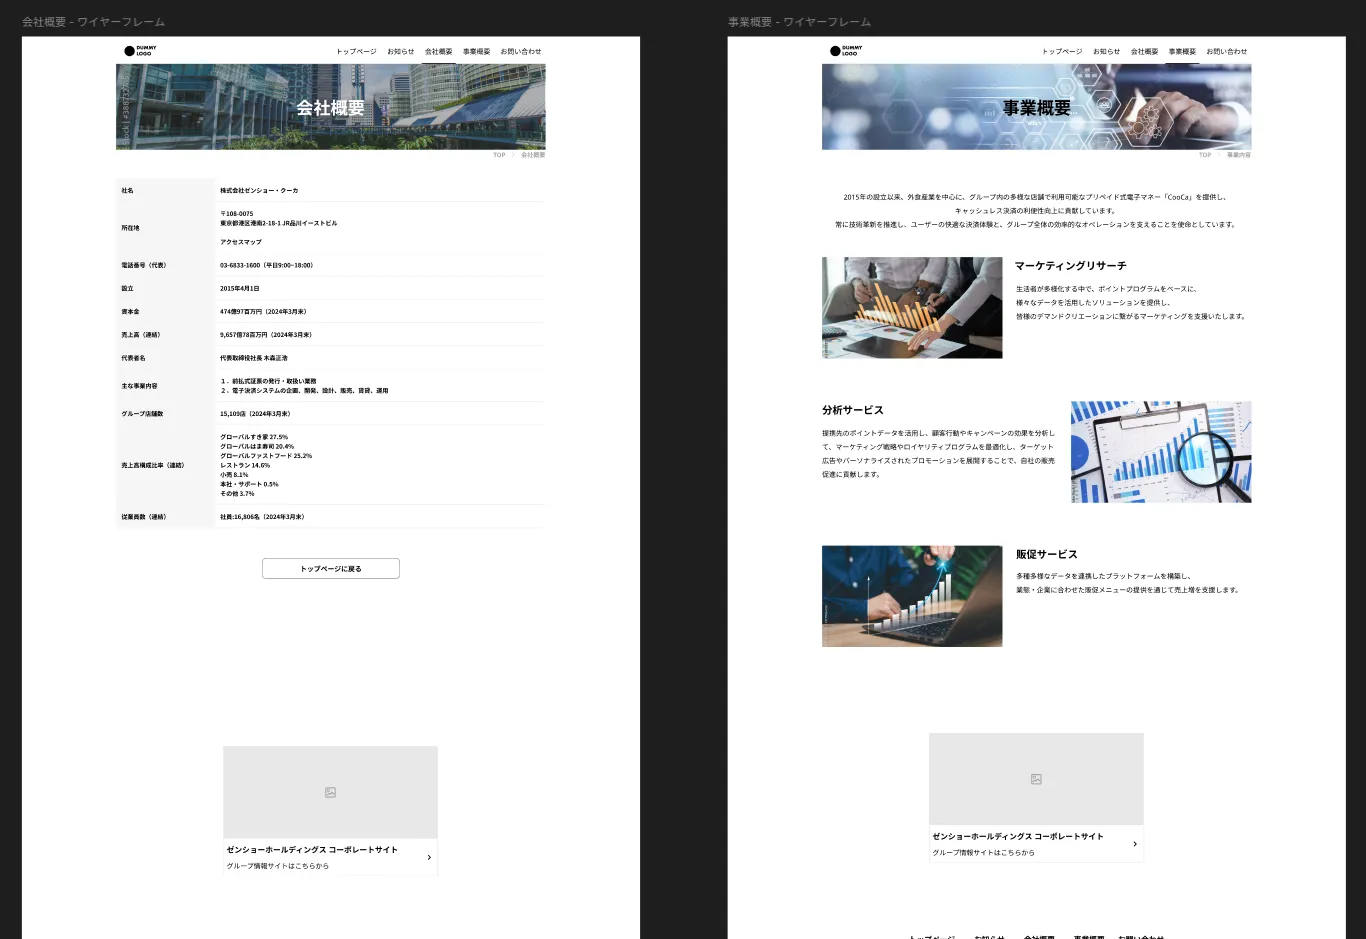
Task: Click グループ情報サイトはこちらから in 会社概要 frame
Action: [277, 866]
